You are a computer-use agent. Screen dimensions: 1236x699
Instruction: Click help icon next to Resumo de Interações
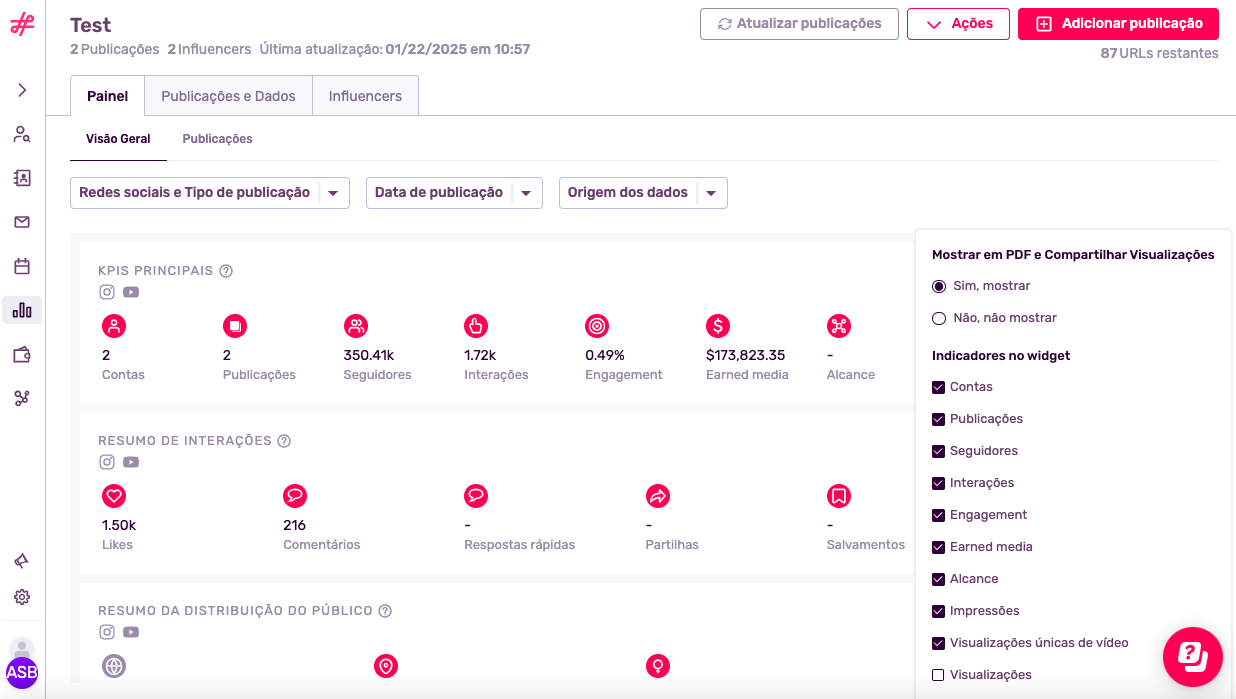[284, 441]
